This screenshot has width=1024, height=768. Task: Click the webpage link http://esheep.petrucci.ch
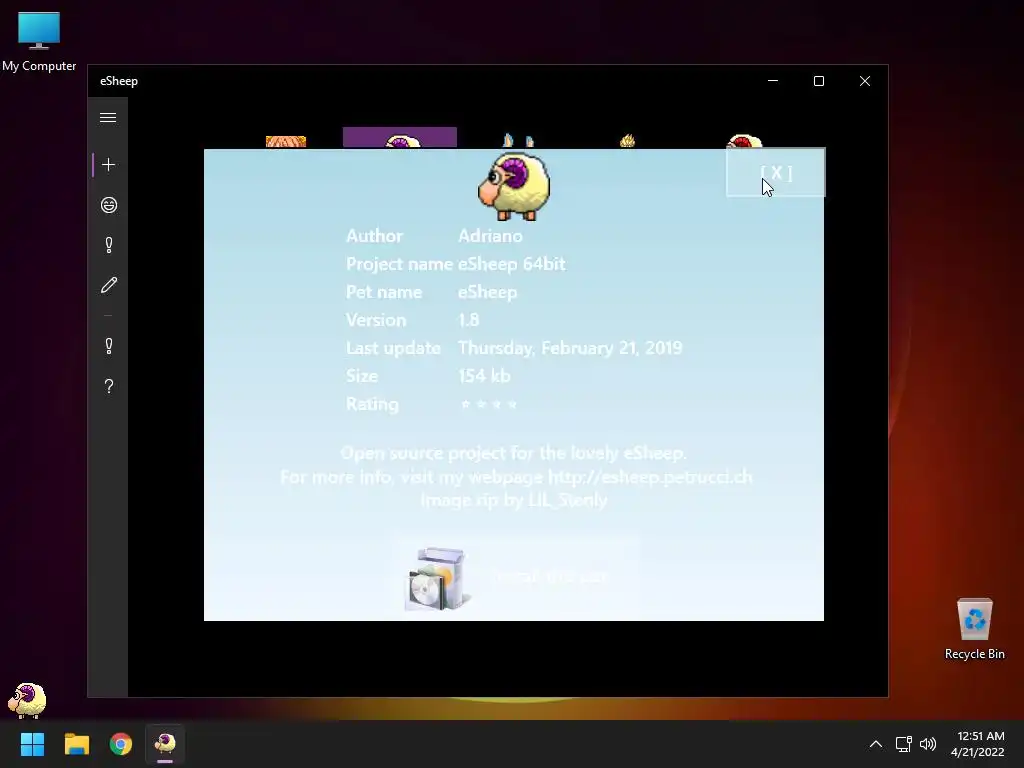click(x=650, y=477)
